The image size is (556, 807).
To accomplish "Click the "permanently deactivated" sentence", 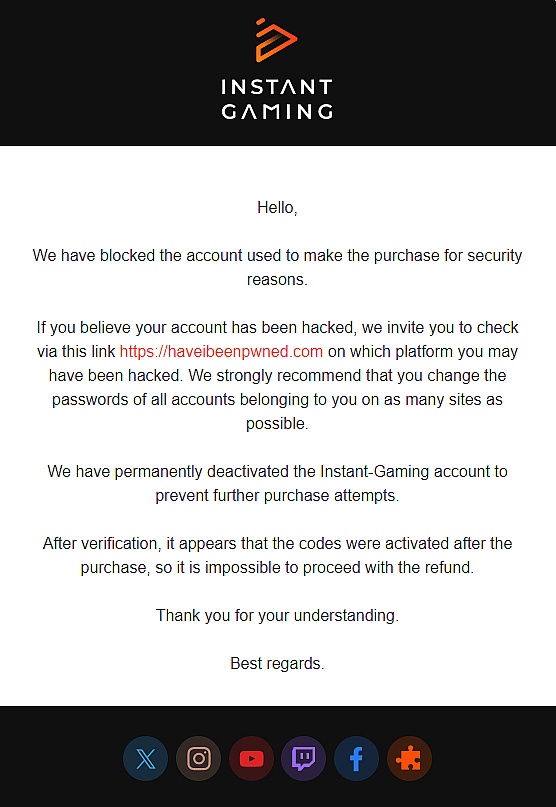I will (x=277, y=471).
